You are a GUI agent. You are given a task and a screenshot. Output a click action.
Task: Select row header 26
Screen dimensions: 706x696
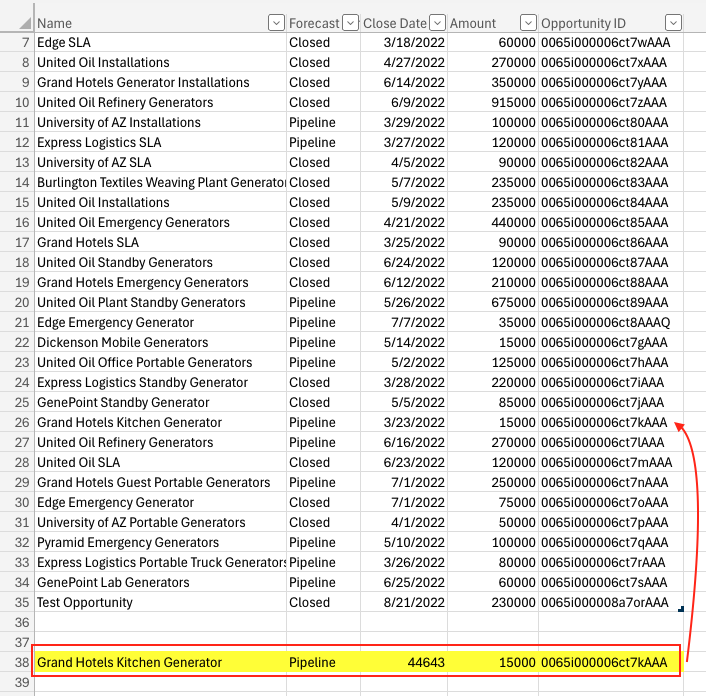[x=17, y=422]
